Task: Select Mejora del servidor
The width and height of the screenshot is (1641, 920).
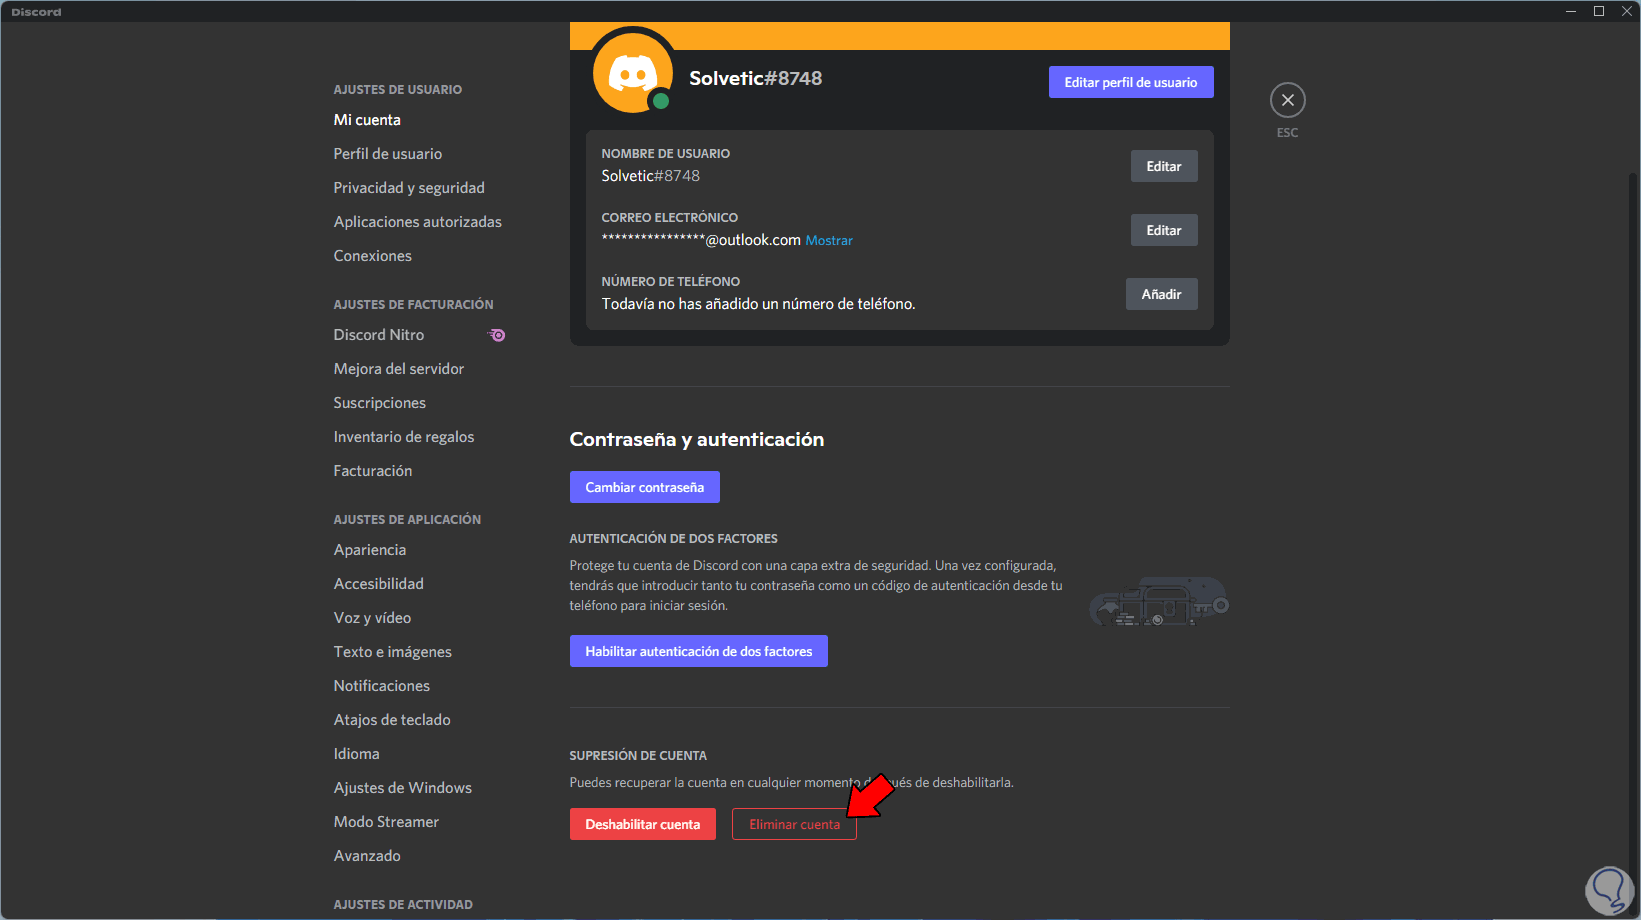Action: click(x=399, y=369)
